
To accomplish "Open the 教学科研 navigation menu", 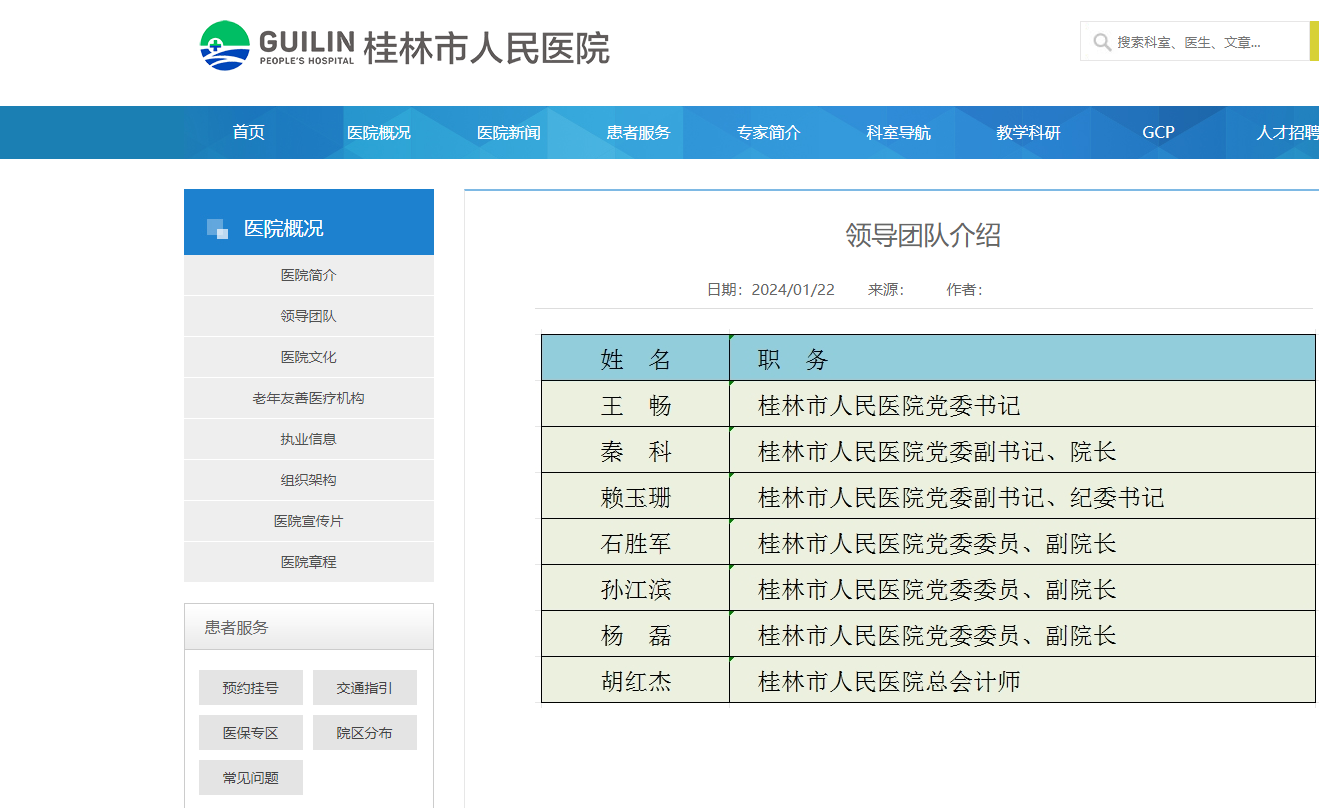I will (x=1029, y=132).
